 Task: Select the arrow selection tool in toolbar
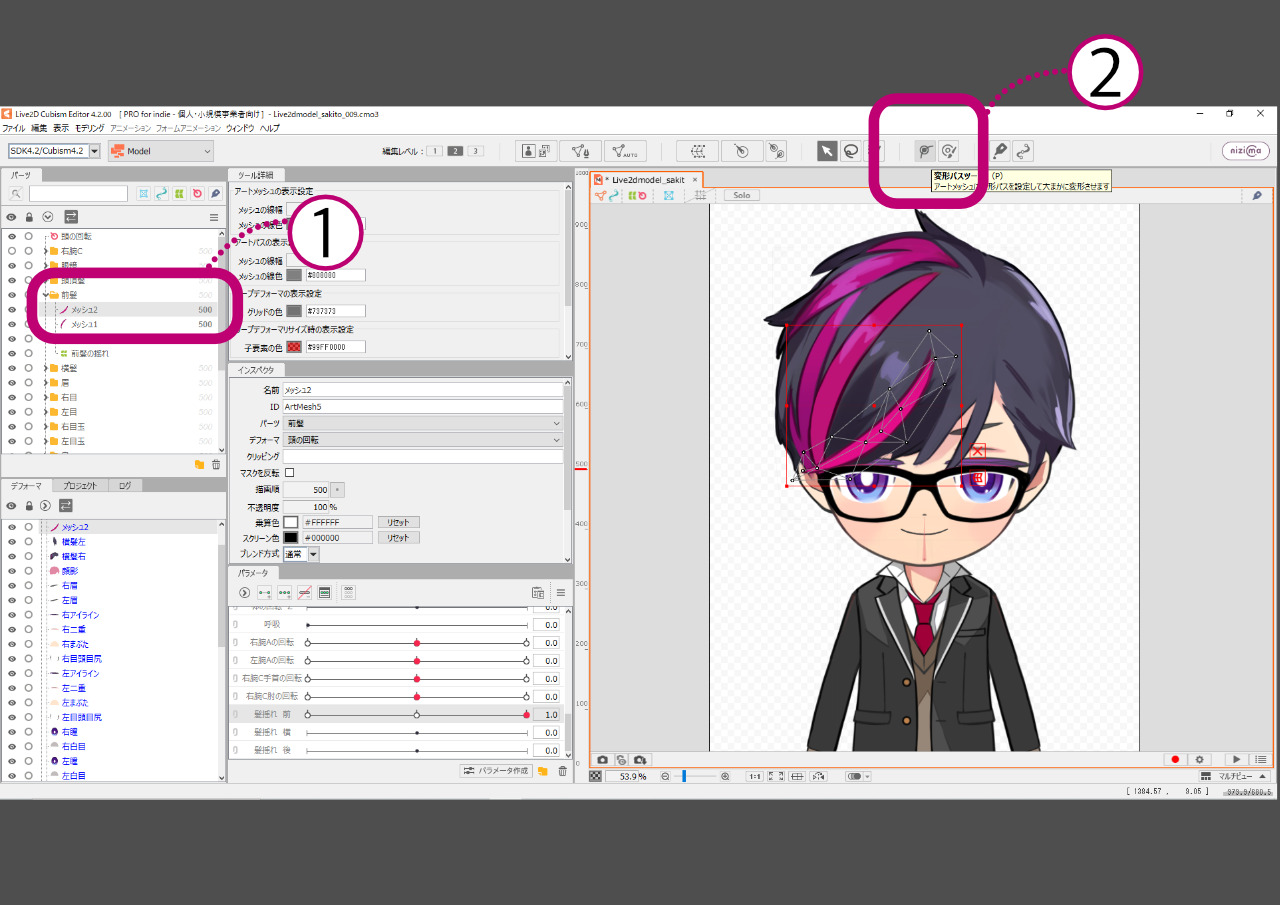[827, 151]
